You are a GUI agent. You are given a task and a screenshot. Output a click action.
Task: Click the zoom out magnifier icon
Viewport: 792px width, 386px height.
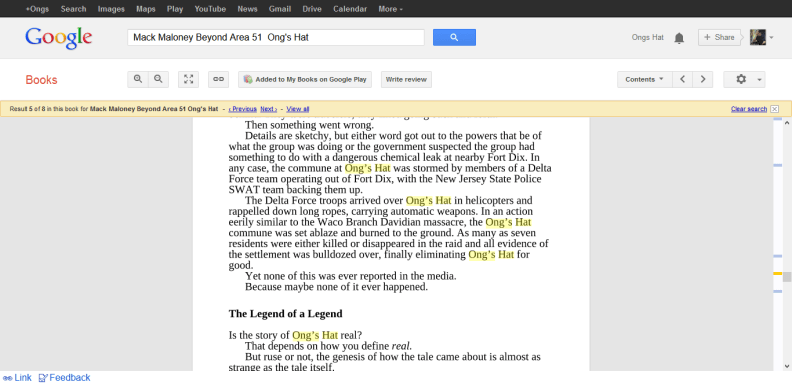coord(159,79)
